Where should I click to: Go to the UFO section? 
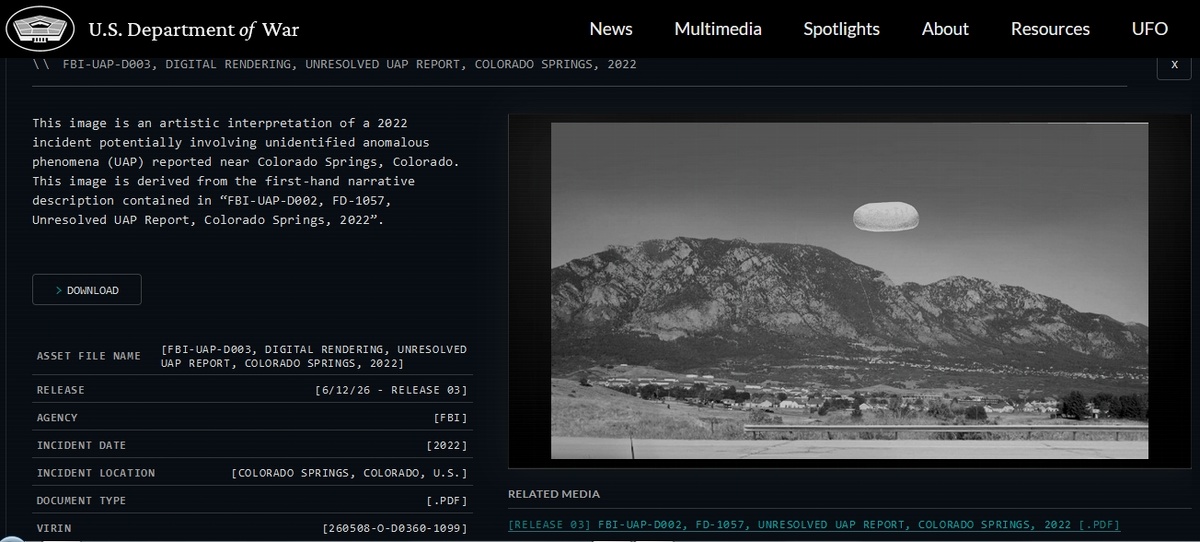point(1150,29)
